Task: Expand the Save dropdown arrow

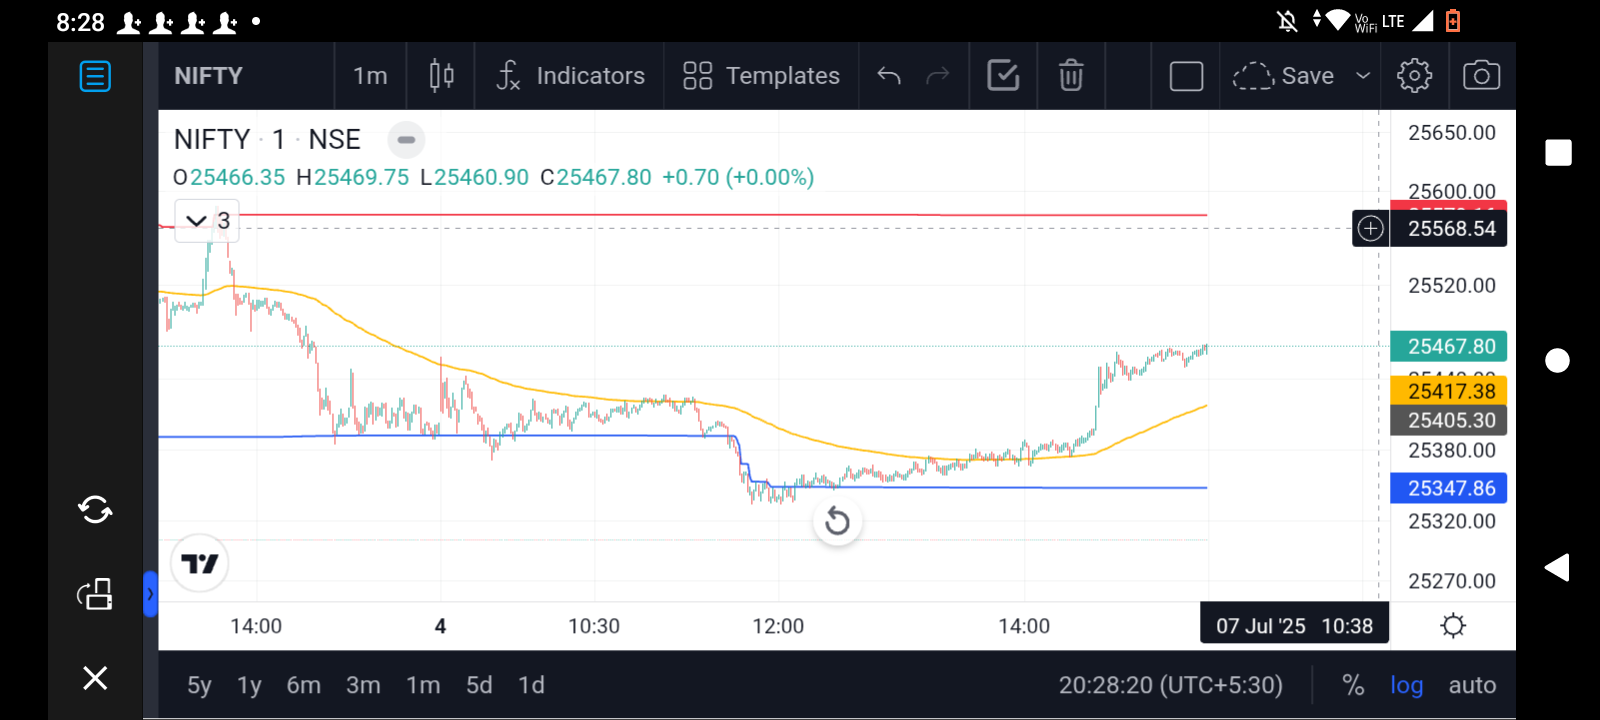Action: point(1362,76)
